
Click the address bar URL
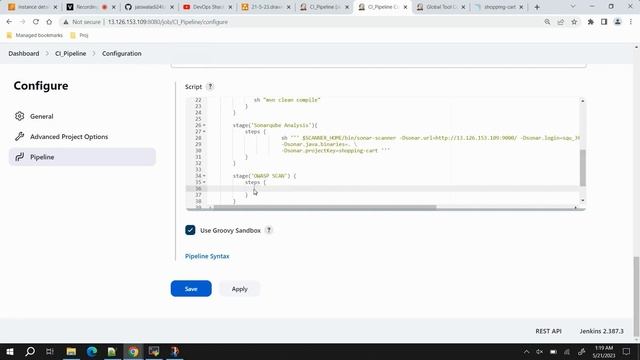pos(168,22)
